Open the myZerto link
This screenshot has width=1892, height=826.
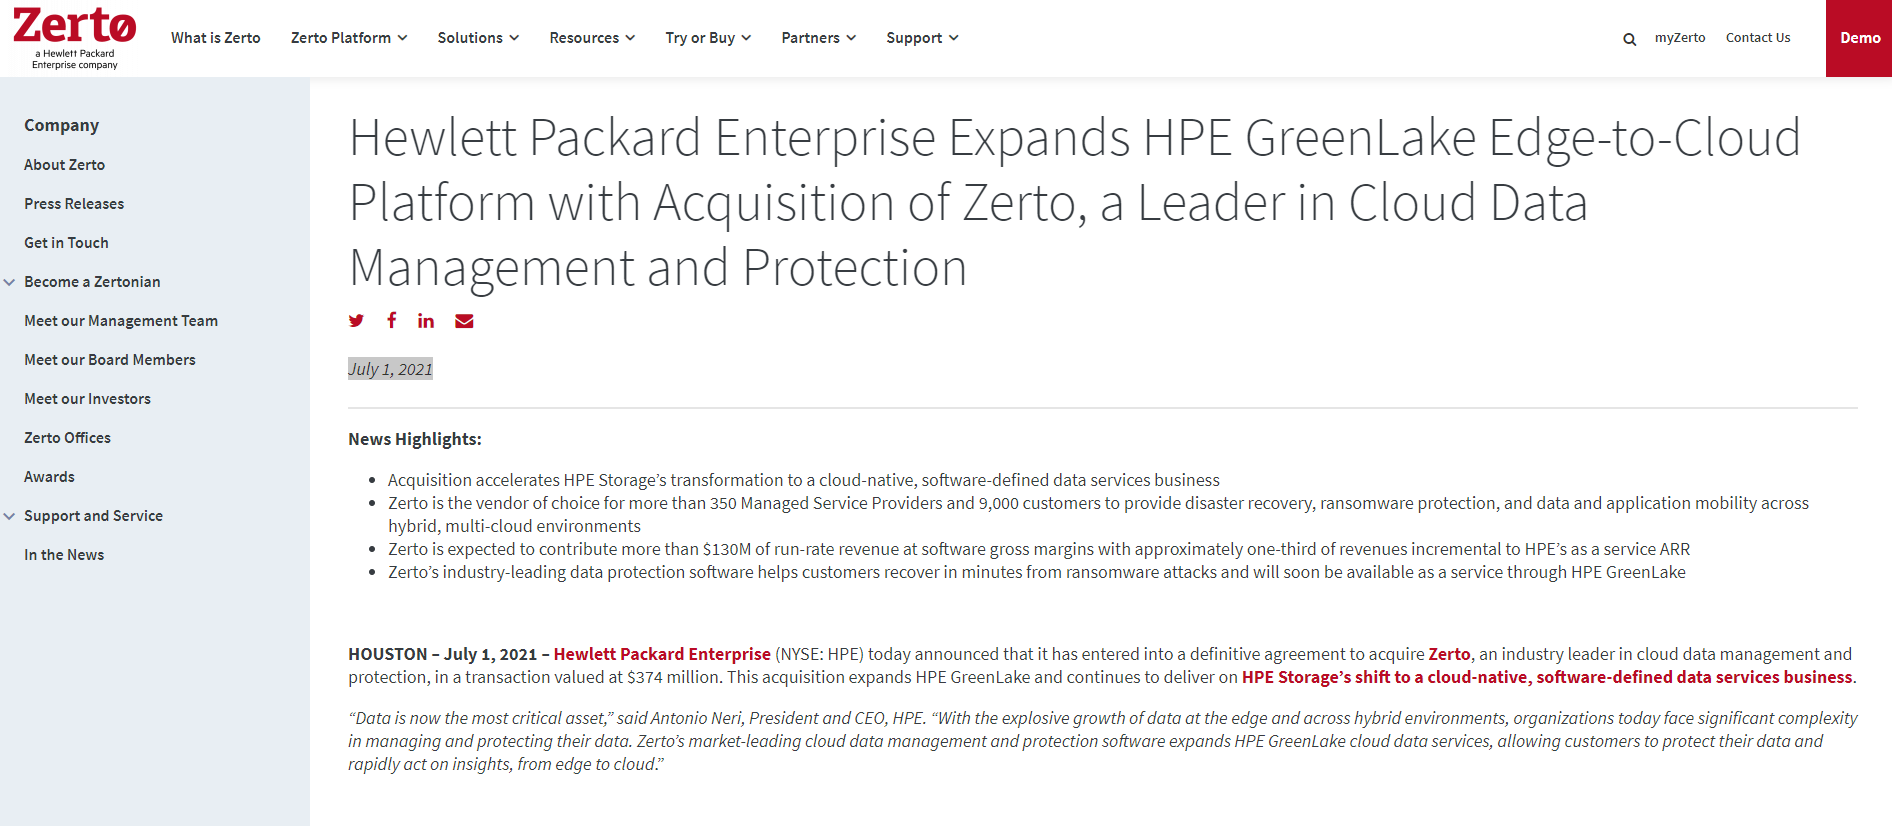[1680, 38]
